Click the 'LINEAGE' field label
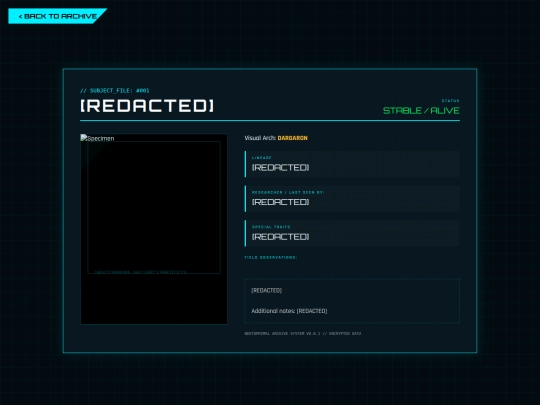Screen dimensions: 540x405 pos(262,158)
